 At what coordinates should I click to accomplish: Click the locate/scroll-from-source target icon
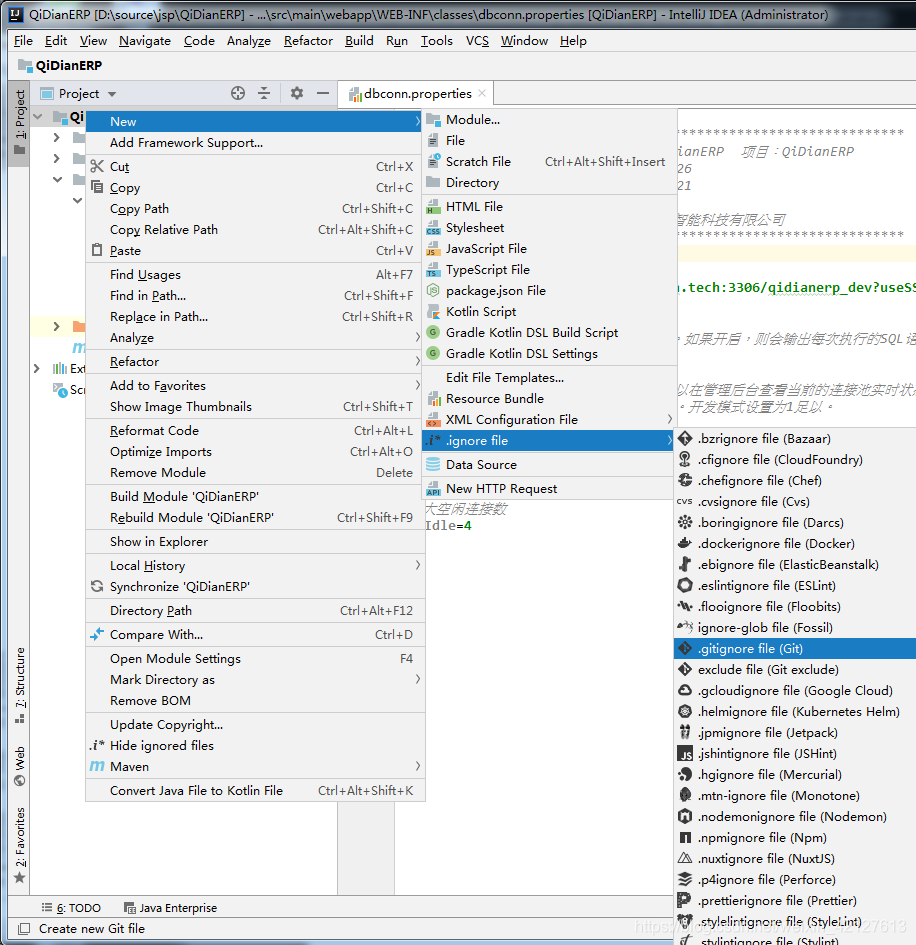coord(238,93)
